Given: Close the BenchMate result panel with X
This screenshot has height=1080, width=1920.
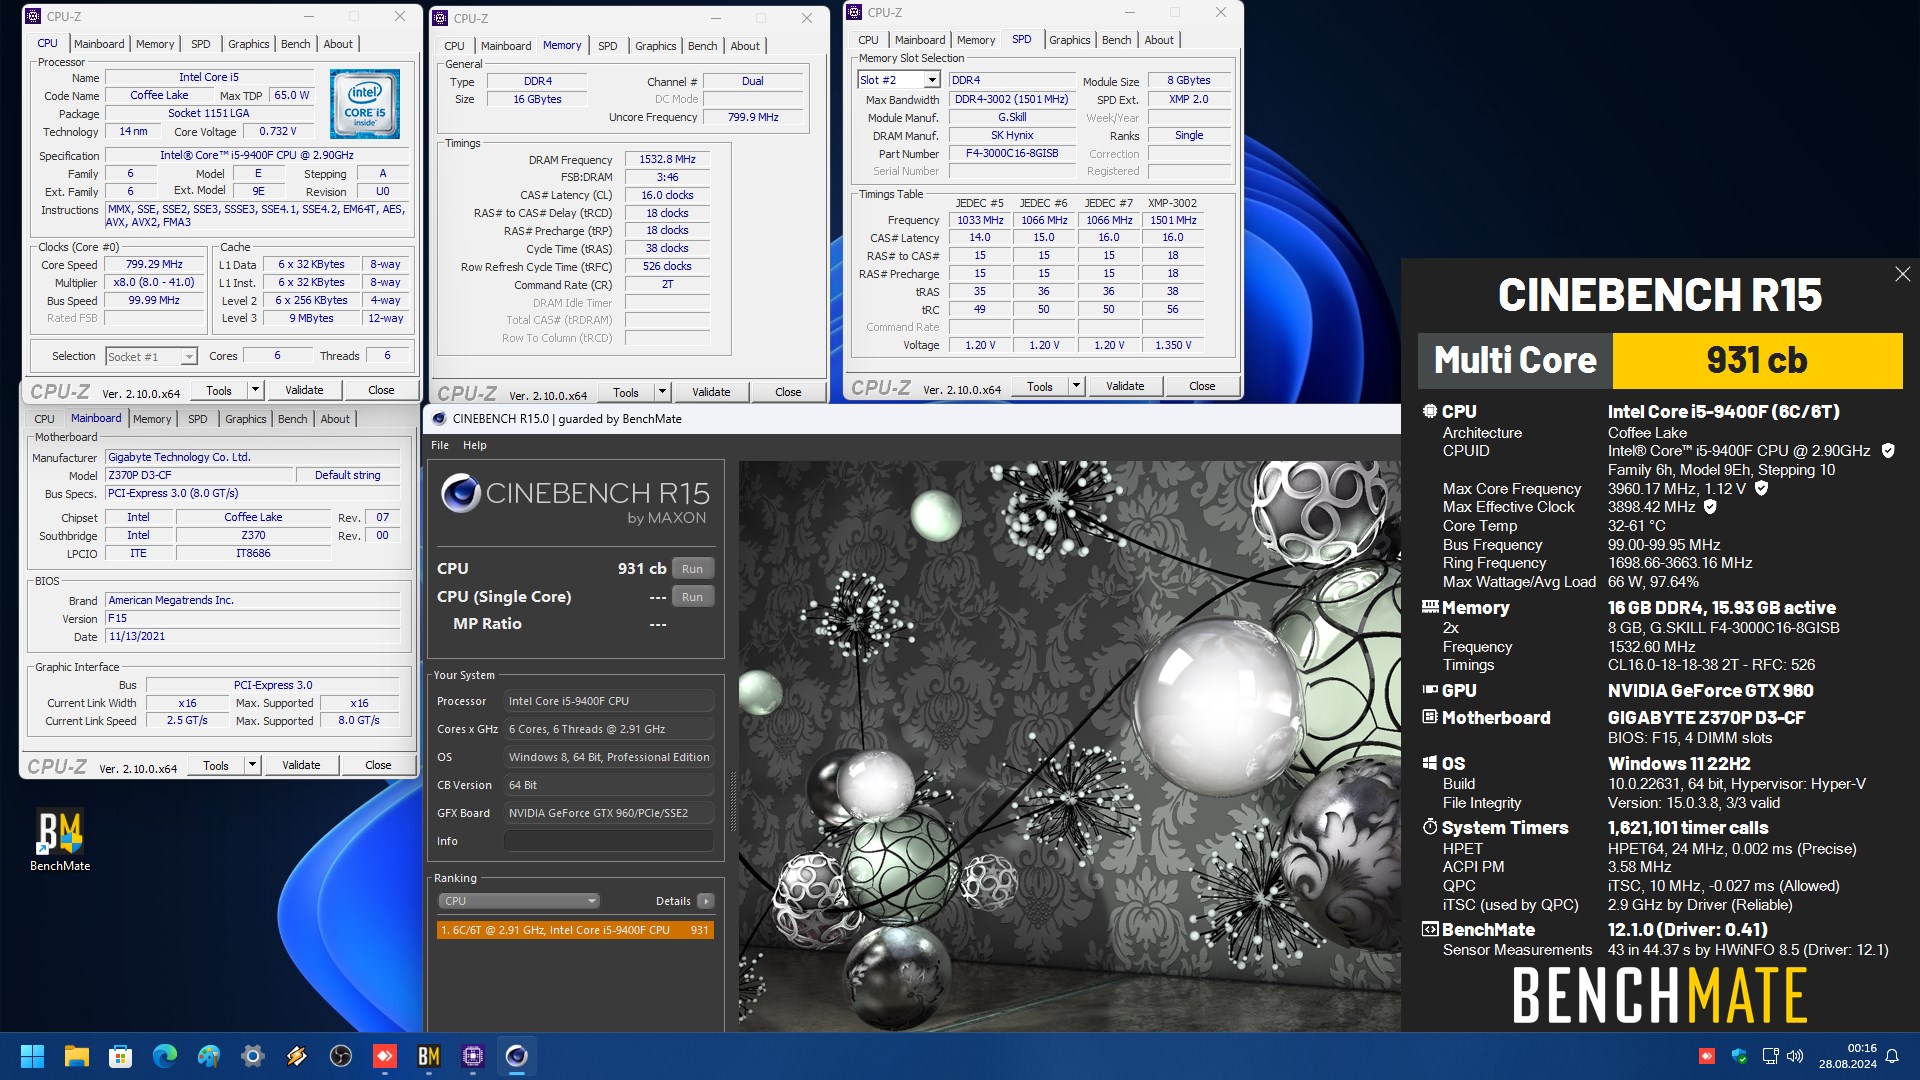Looking at the screenshot, I should pos(1902,274).
